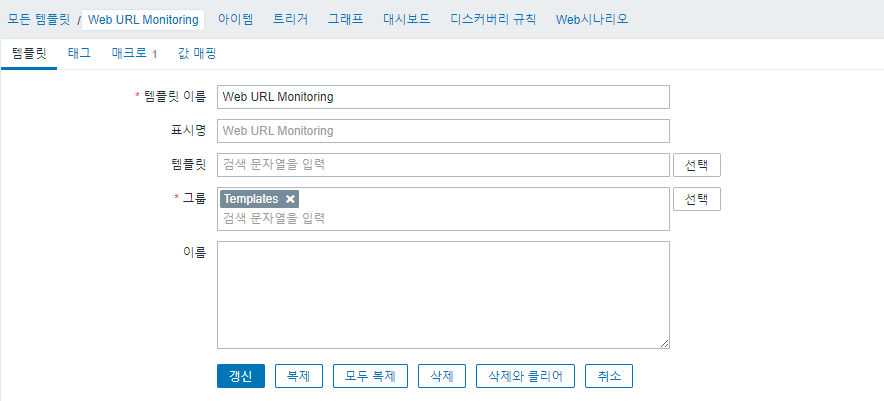Click the 표시명 input field
Viewport: 884px width, 401px height.
tap(443, 131)
